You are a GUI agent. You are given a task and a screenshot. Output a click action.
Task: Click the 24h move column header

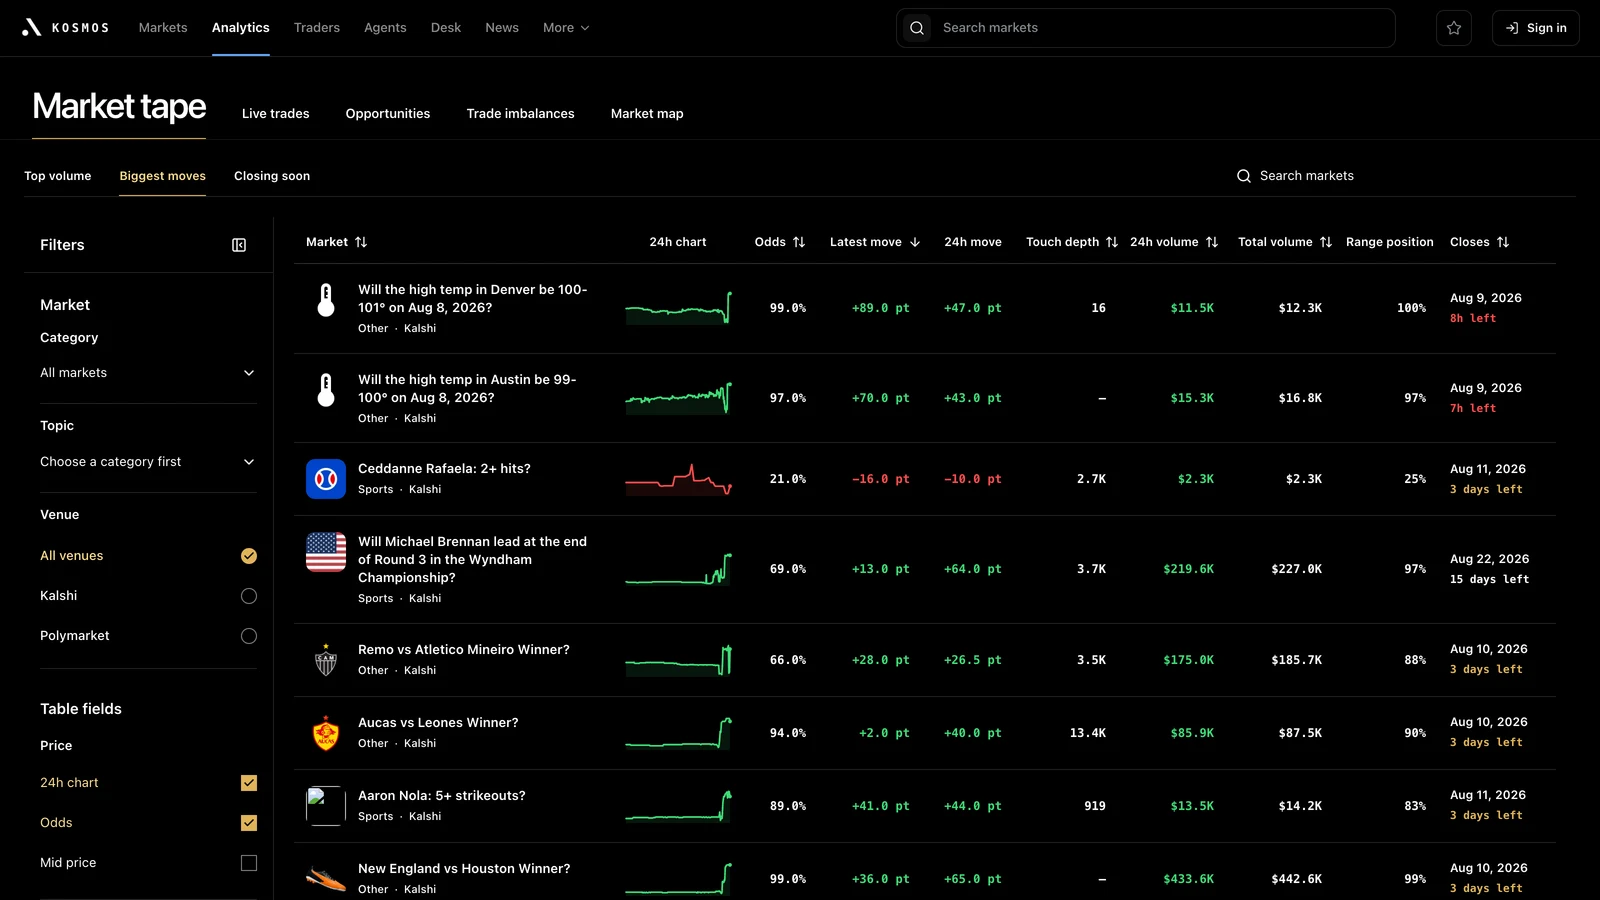click(973, 242)
